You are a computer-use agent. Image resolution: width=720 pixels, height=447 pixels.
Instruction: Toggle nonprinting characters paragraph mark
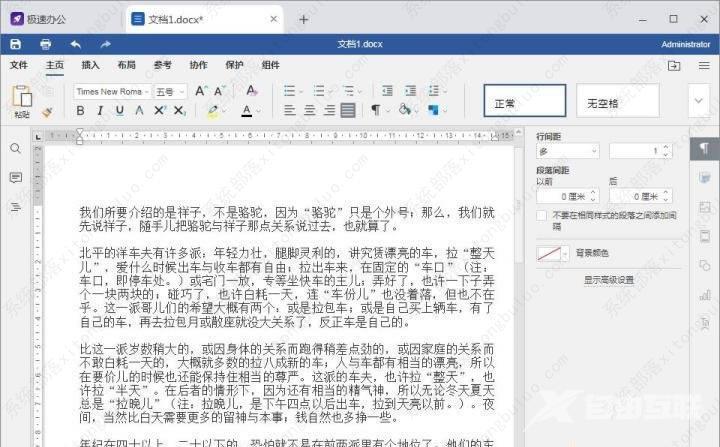376,110
